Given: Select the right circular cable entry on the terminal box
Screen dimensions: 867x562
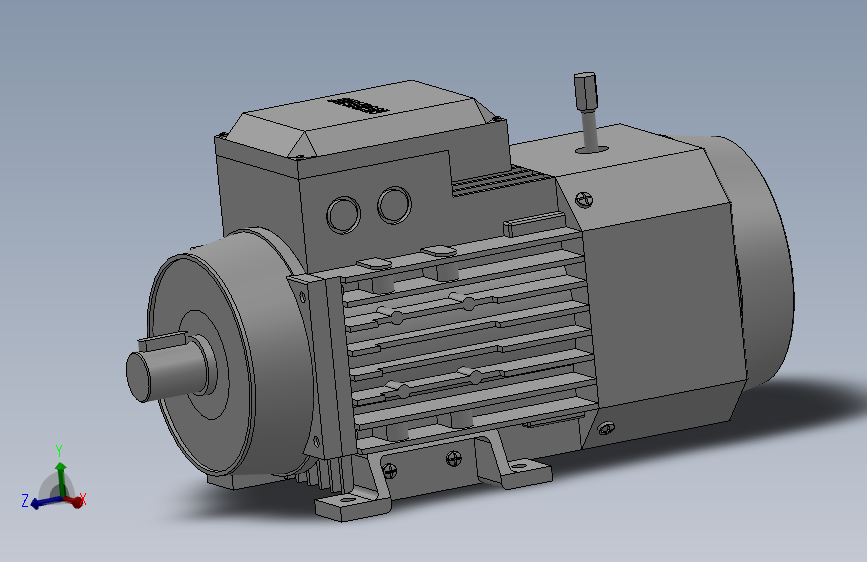Looking at the screenshot, I should point(394,205).
